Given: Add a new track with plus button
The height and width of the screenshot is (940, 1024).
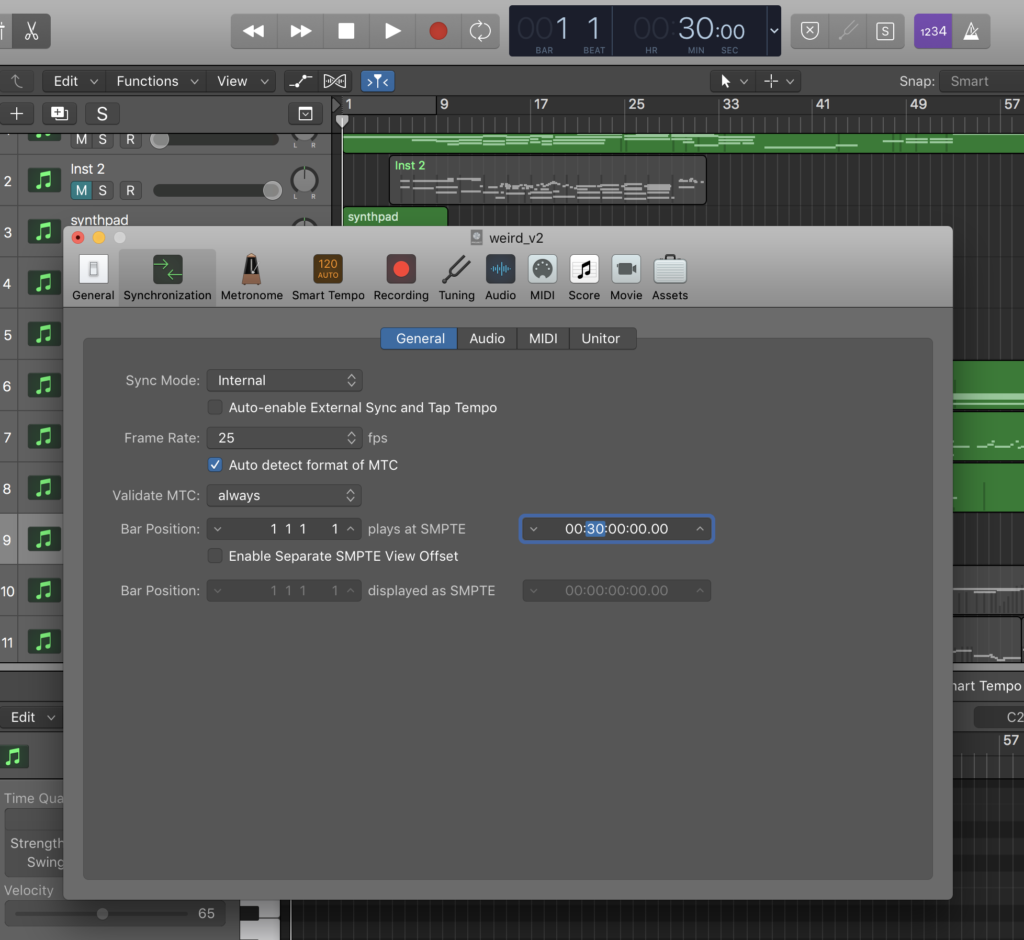Looking at the screenshot, I should [x=16, y=114].
